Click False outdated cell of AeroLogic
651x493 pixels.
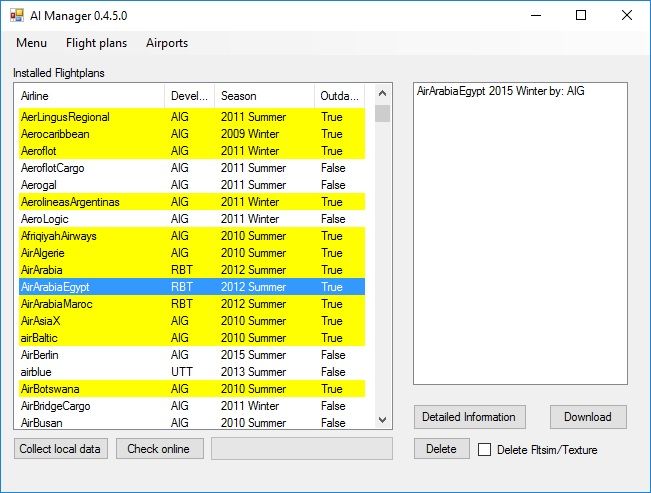(x=333, y=219)
